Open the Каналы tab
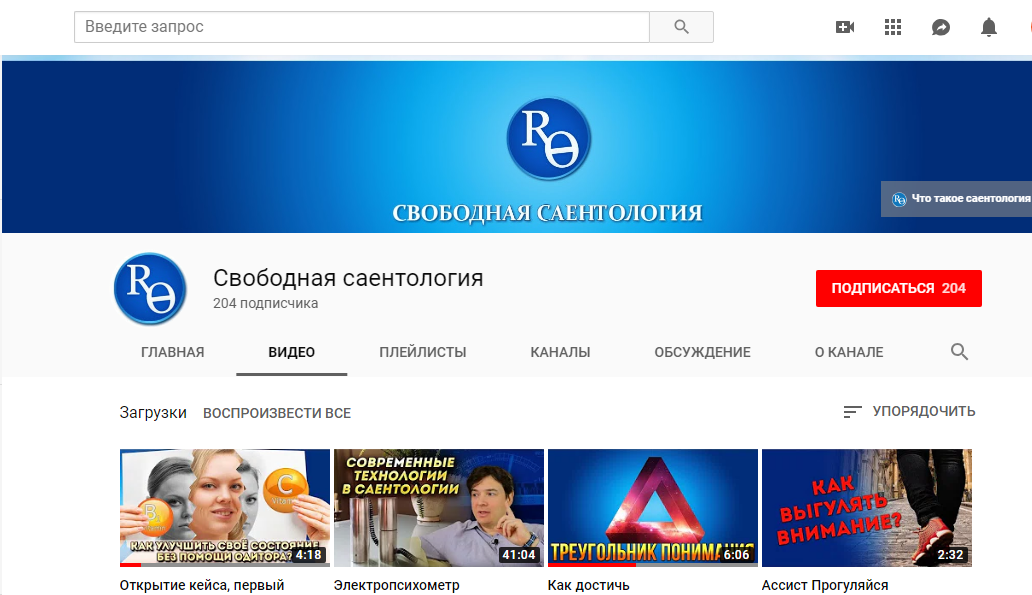The image size is (1032, 595). coord(560,352)
